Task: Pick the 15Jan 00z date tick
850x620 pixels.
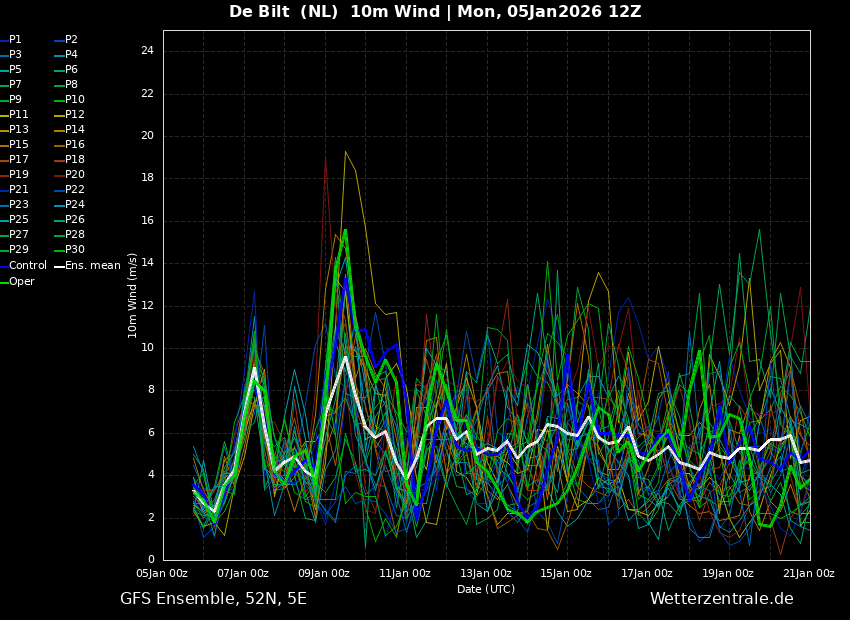Action: 567,574
